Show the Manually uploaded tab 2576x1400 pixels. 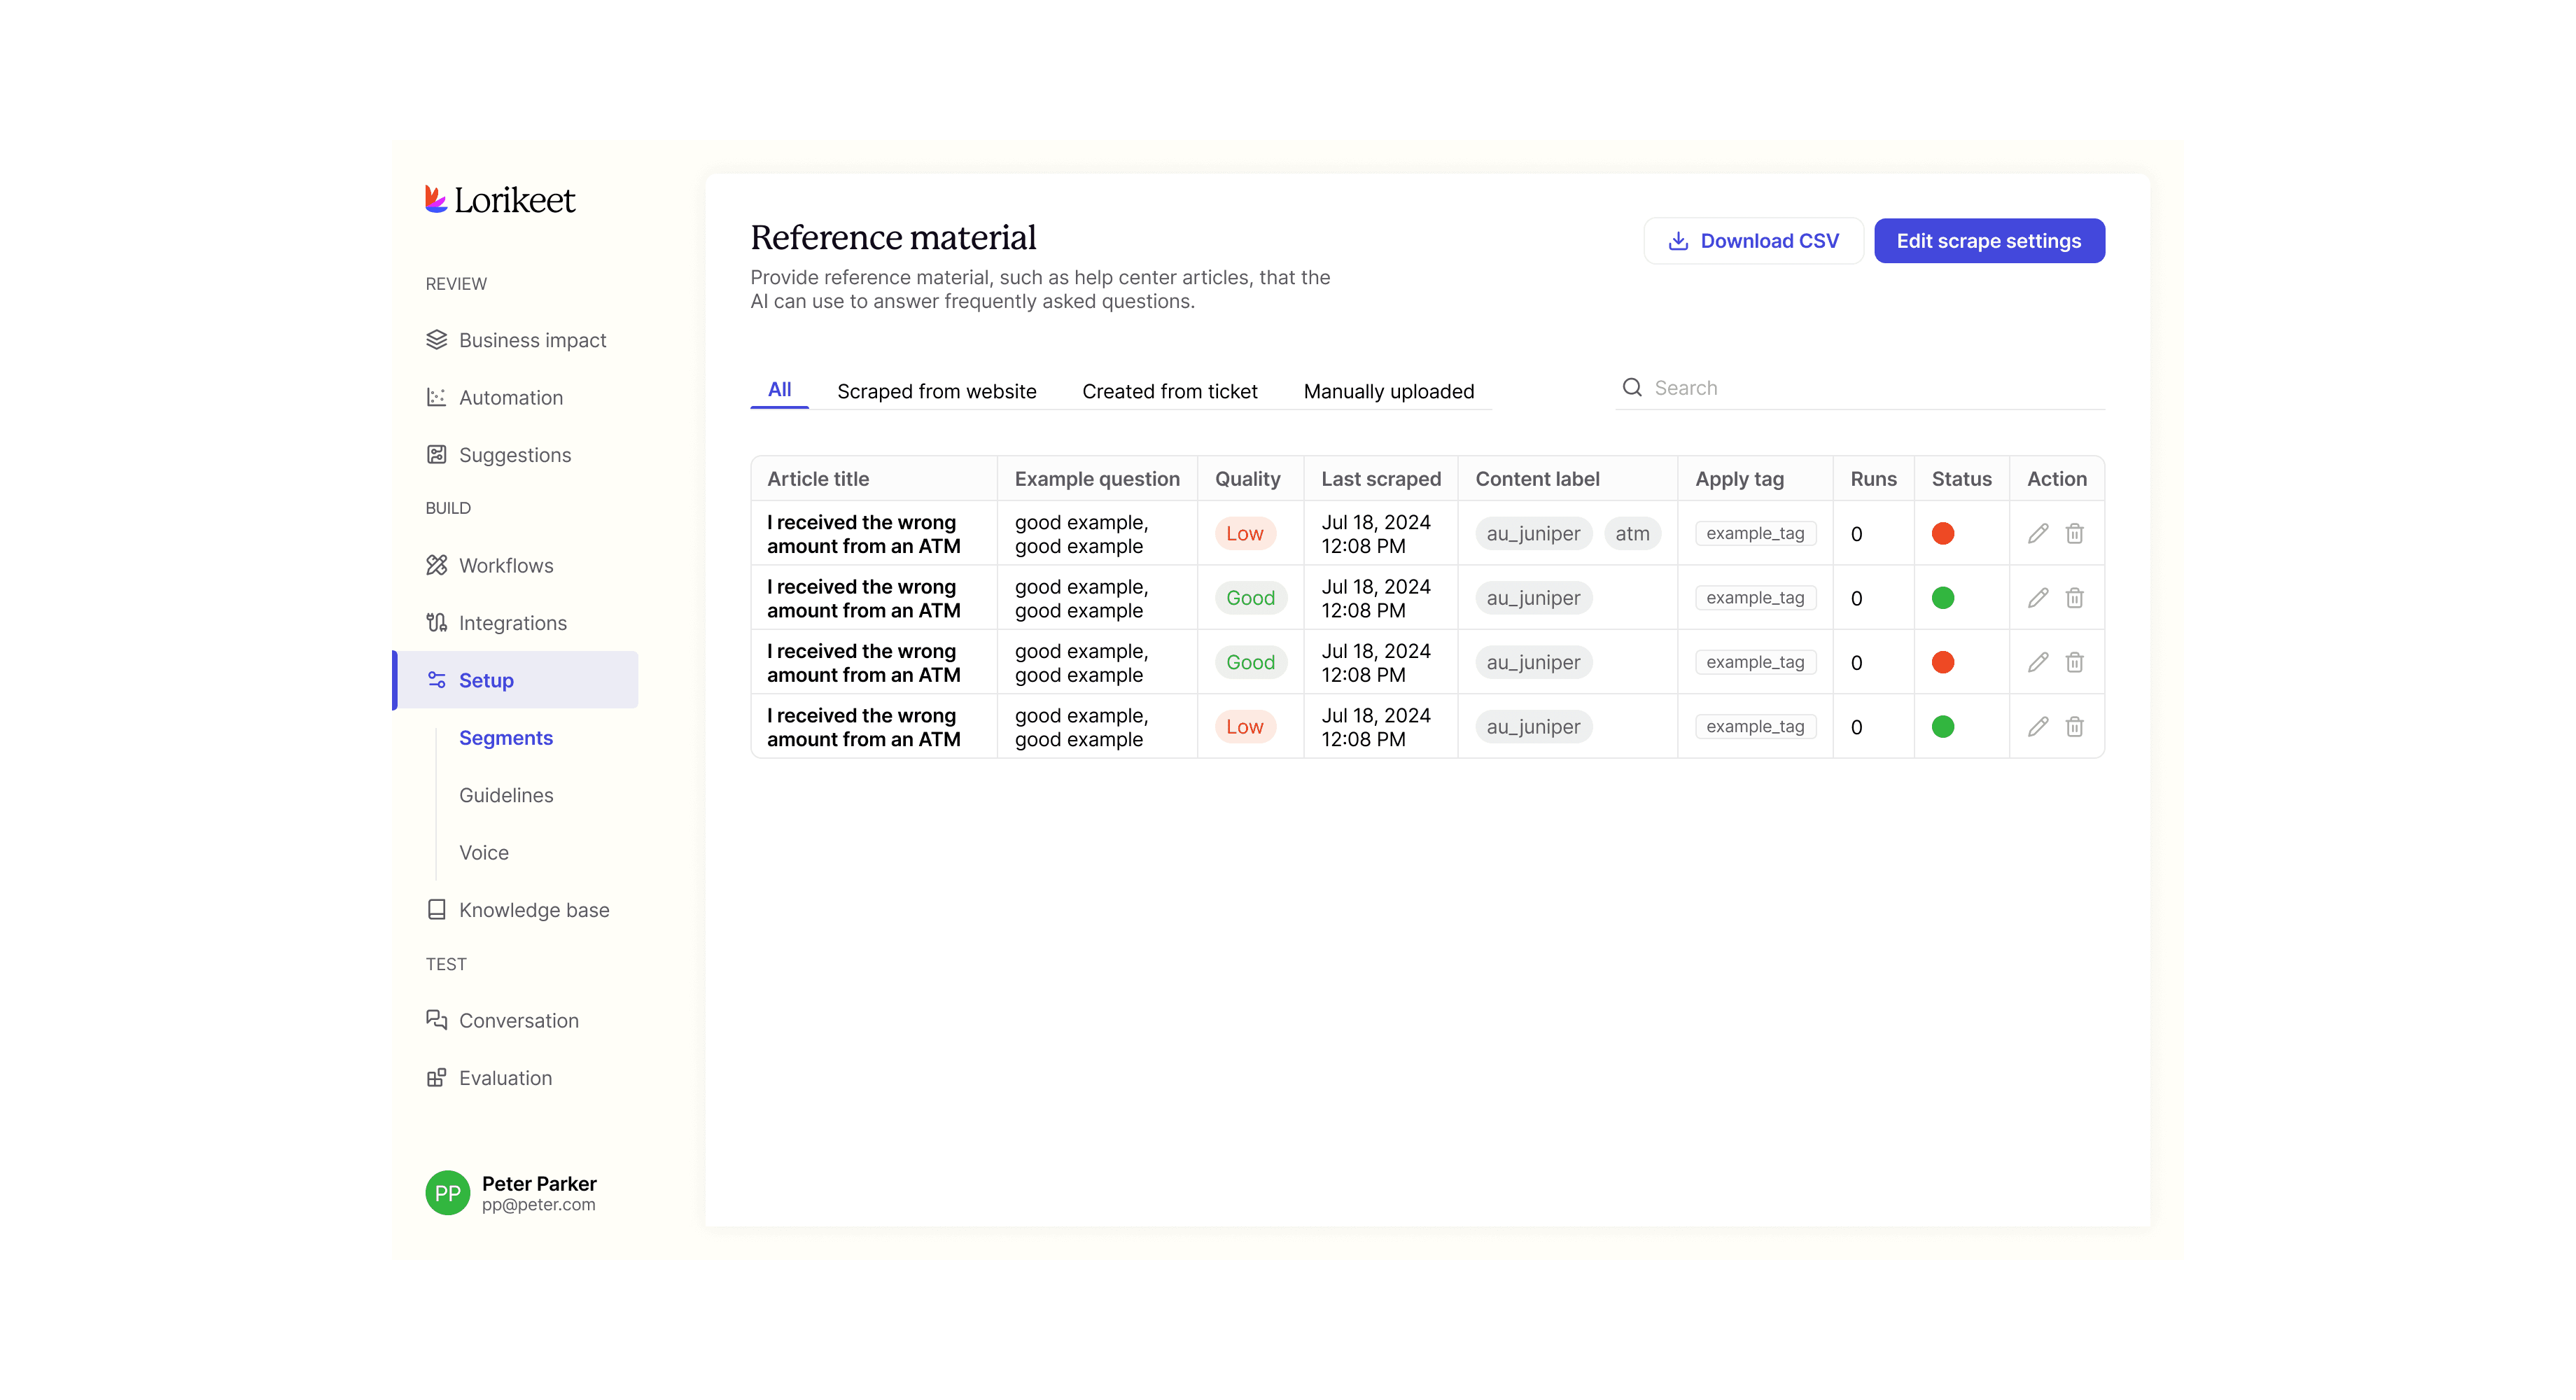coord(1388,391)
